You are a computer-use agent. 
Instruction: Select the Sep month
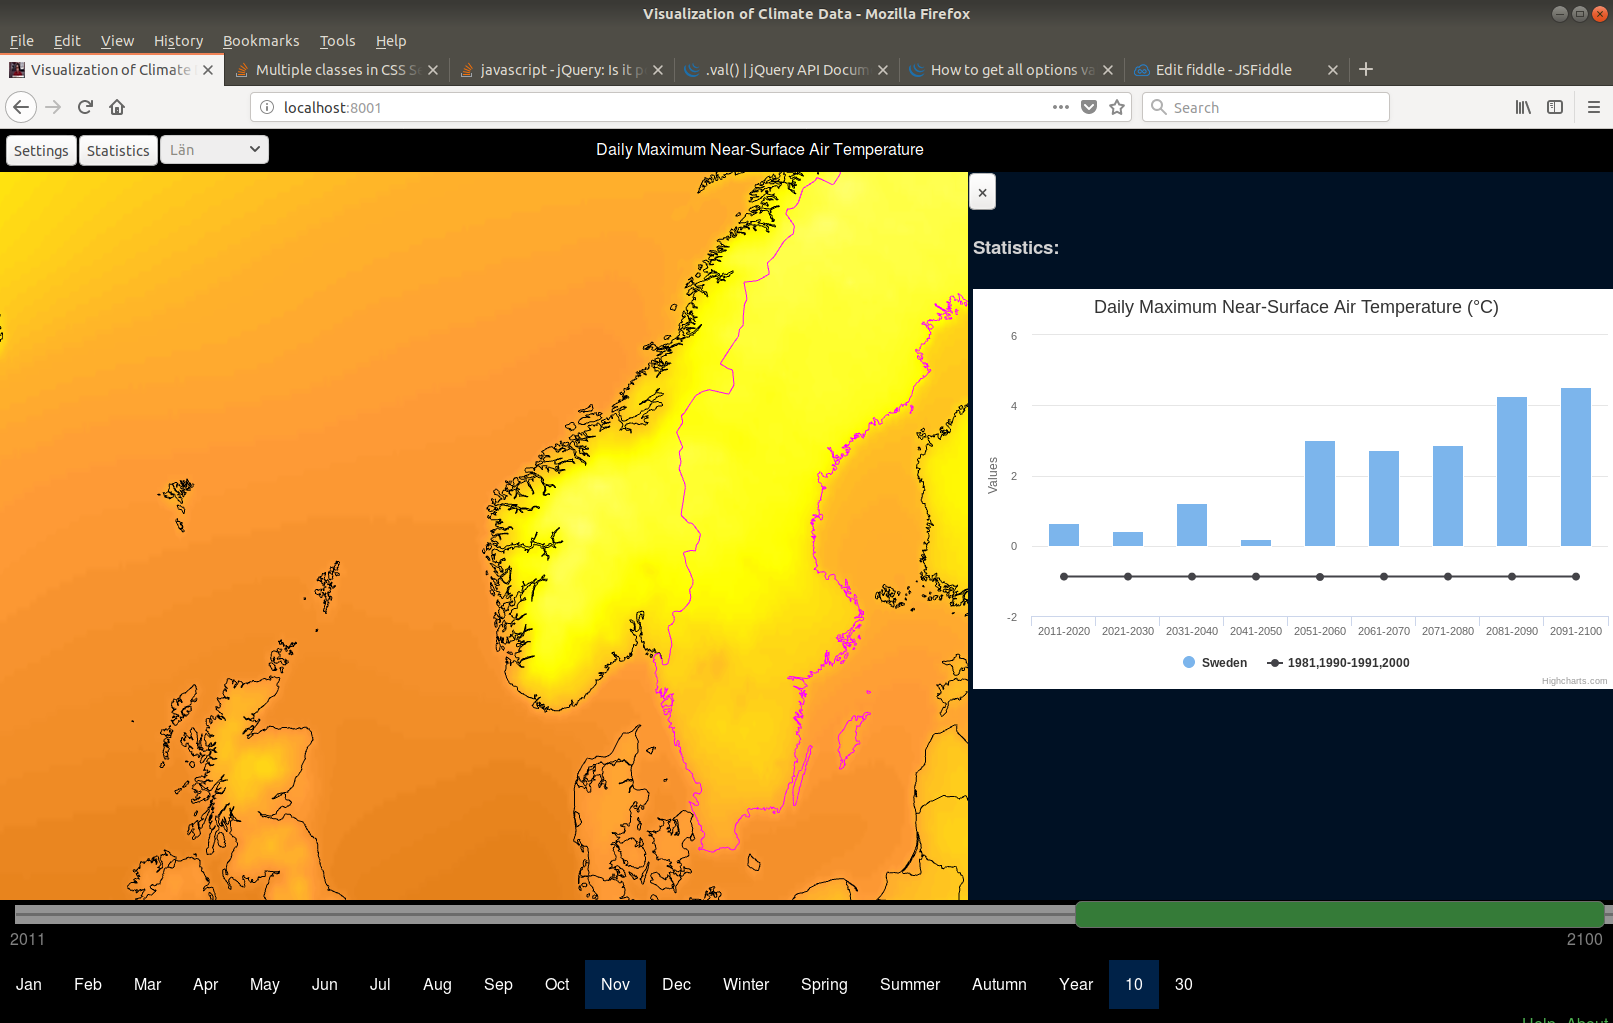pos(498,984)
